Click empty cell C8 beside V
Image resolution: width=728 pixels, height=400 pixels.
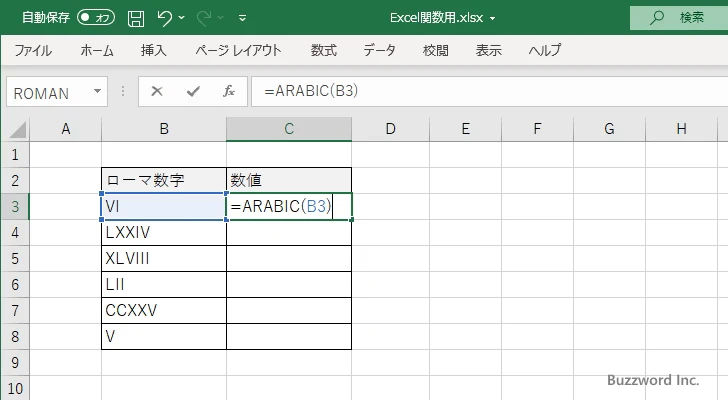tap(289, 336)
